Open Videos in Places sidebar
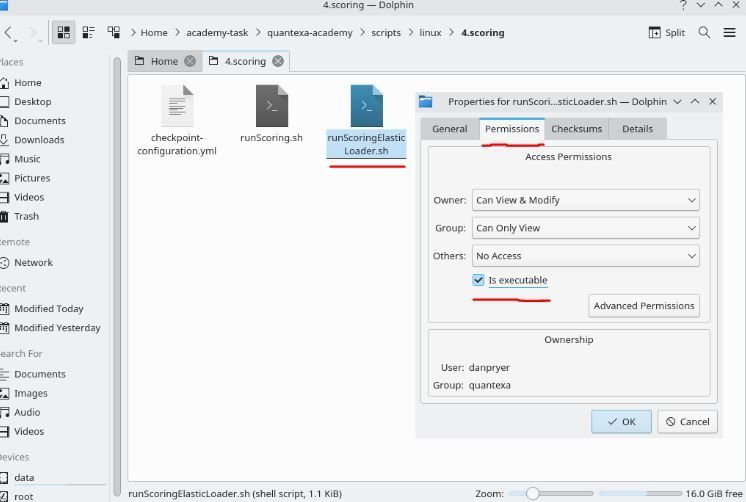 click(x=29, y=197)
